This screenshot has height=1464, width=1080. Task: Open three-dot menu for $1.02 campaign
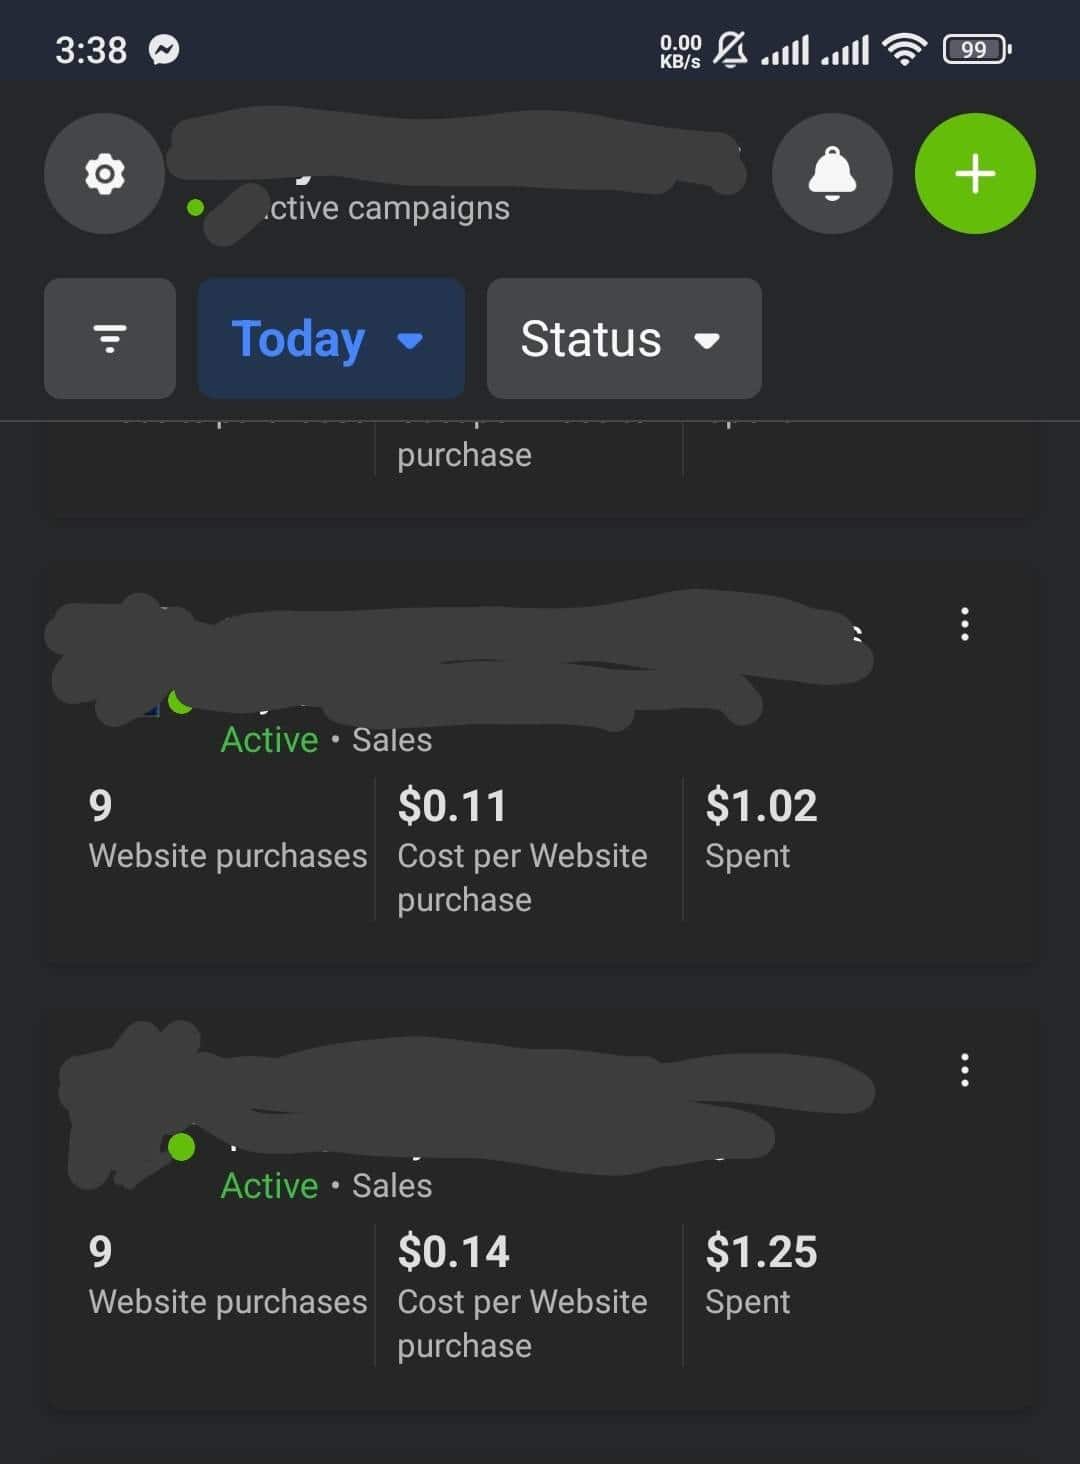coord(964,624)
